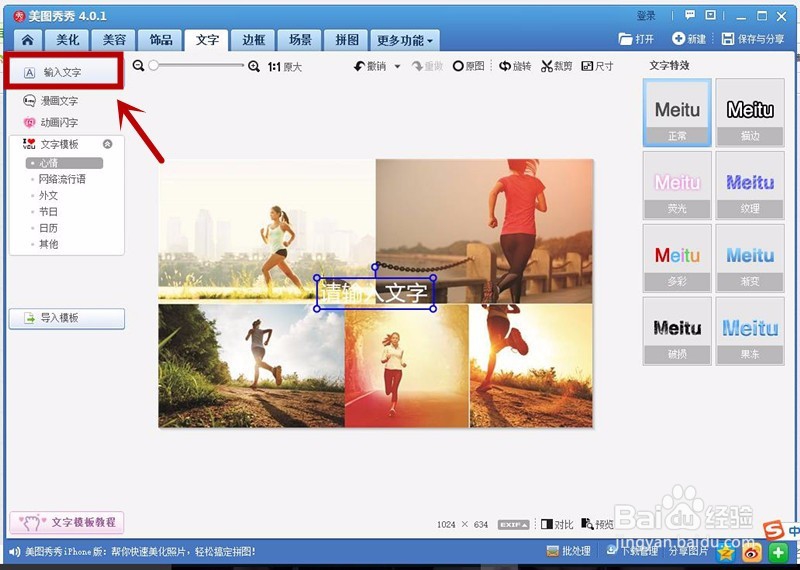This screenshot has height=570, width=800.
Task: Click the 旋转 rotate tool
Action: pyautogui.click(x=515, y=66)
